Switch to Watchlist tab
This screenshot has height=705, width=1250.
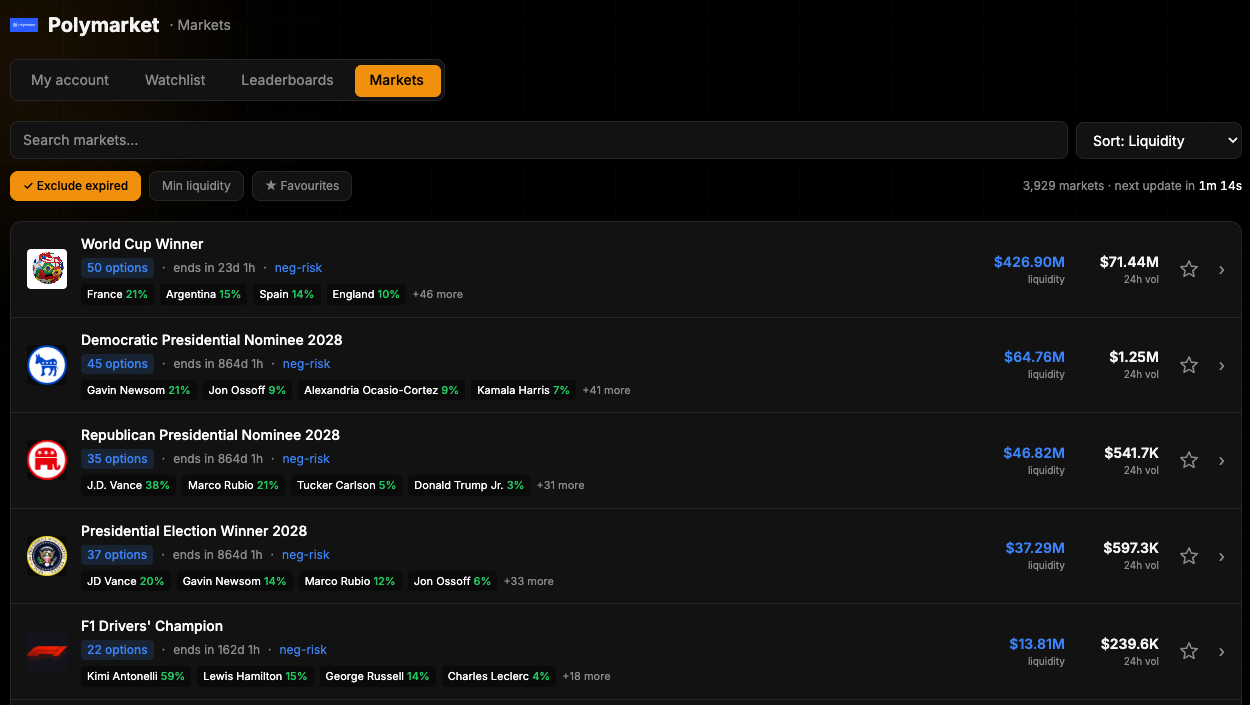pos(175,80)
